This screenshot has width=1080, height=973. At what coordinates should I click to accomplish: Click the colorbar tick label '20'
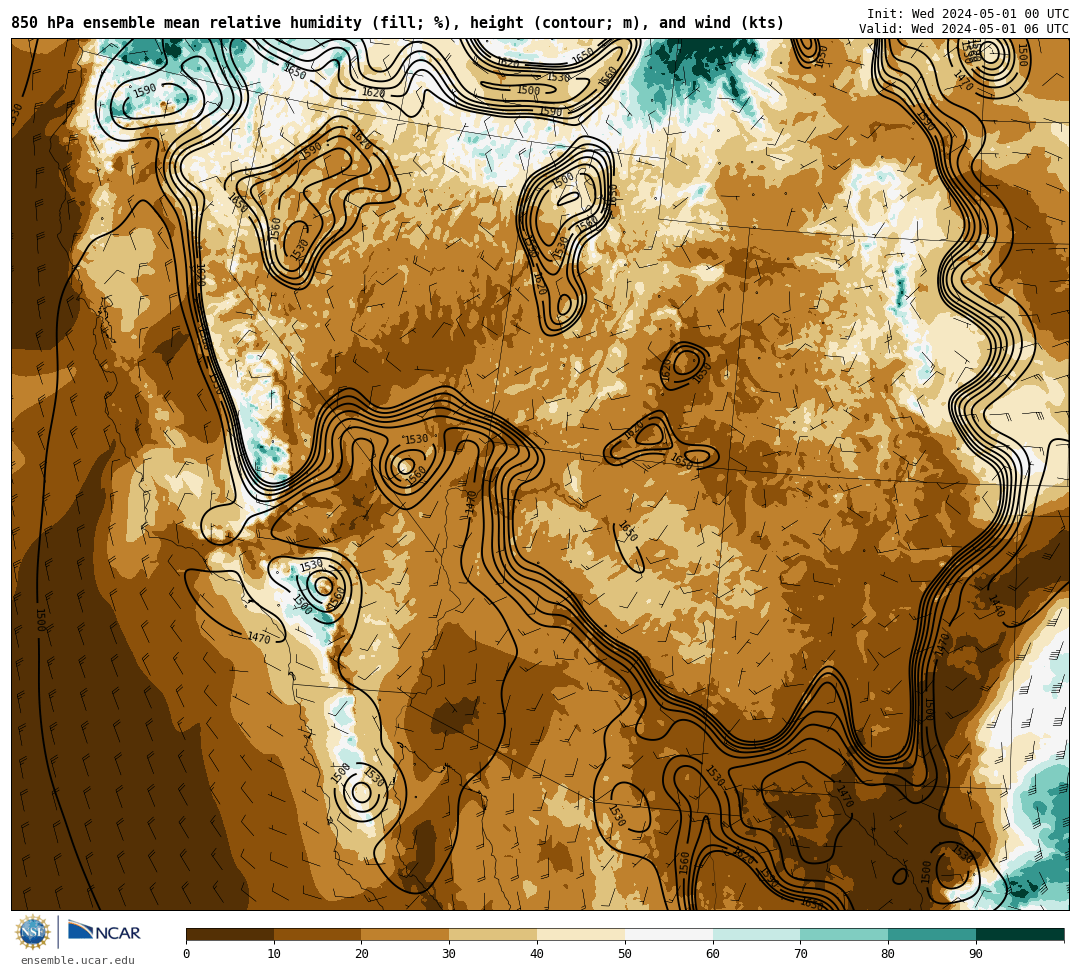coord(362,954)
